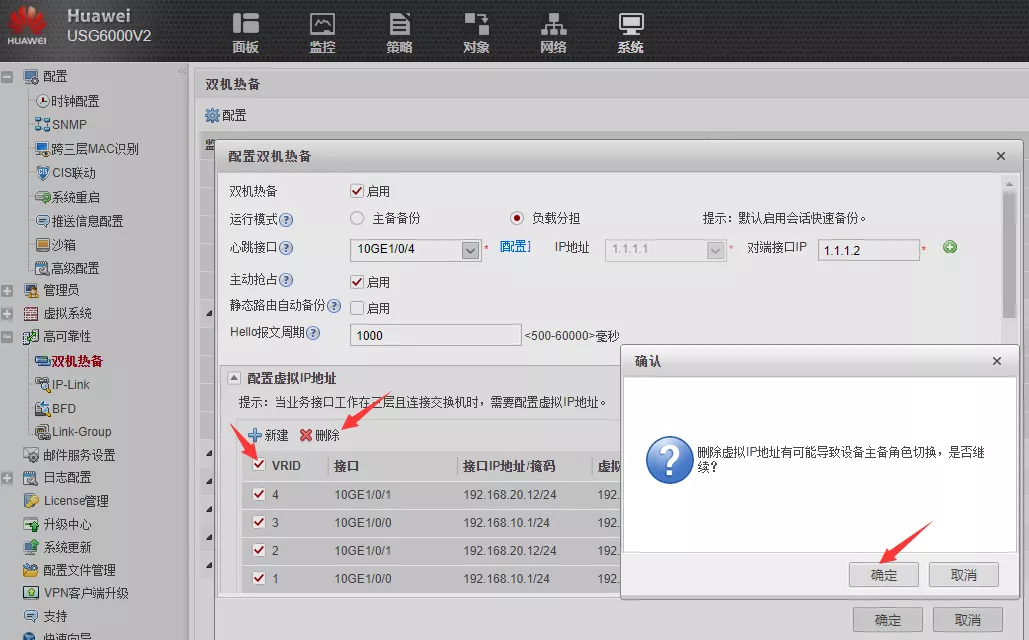
Task: Click the 新建 plus icon
Action: pos(255,436)
